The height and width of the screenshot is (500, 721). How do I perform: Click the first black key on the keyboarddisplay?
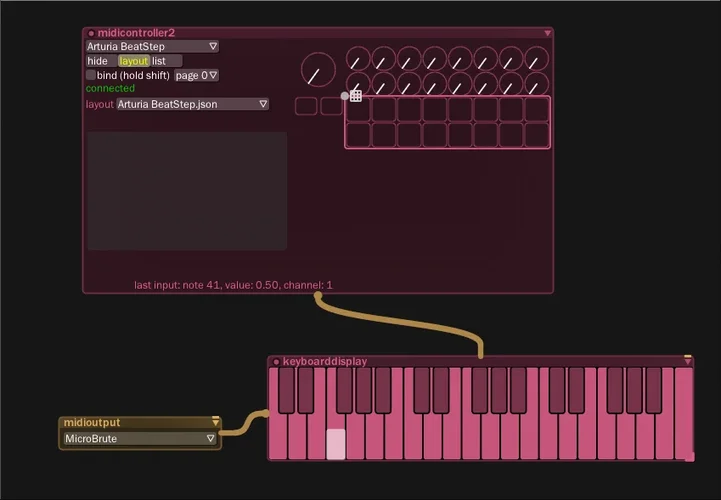[x=286, y=390]
